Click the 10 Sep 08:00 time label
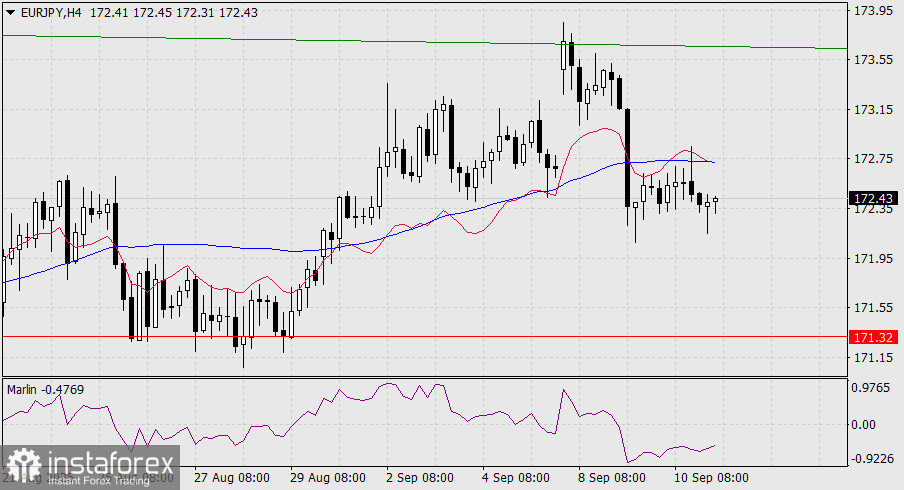904x490 pixels. (x=711, y=478)
